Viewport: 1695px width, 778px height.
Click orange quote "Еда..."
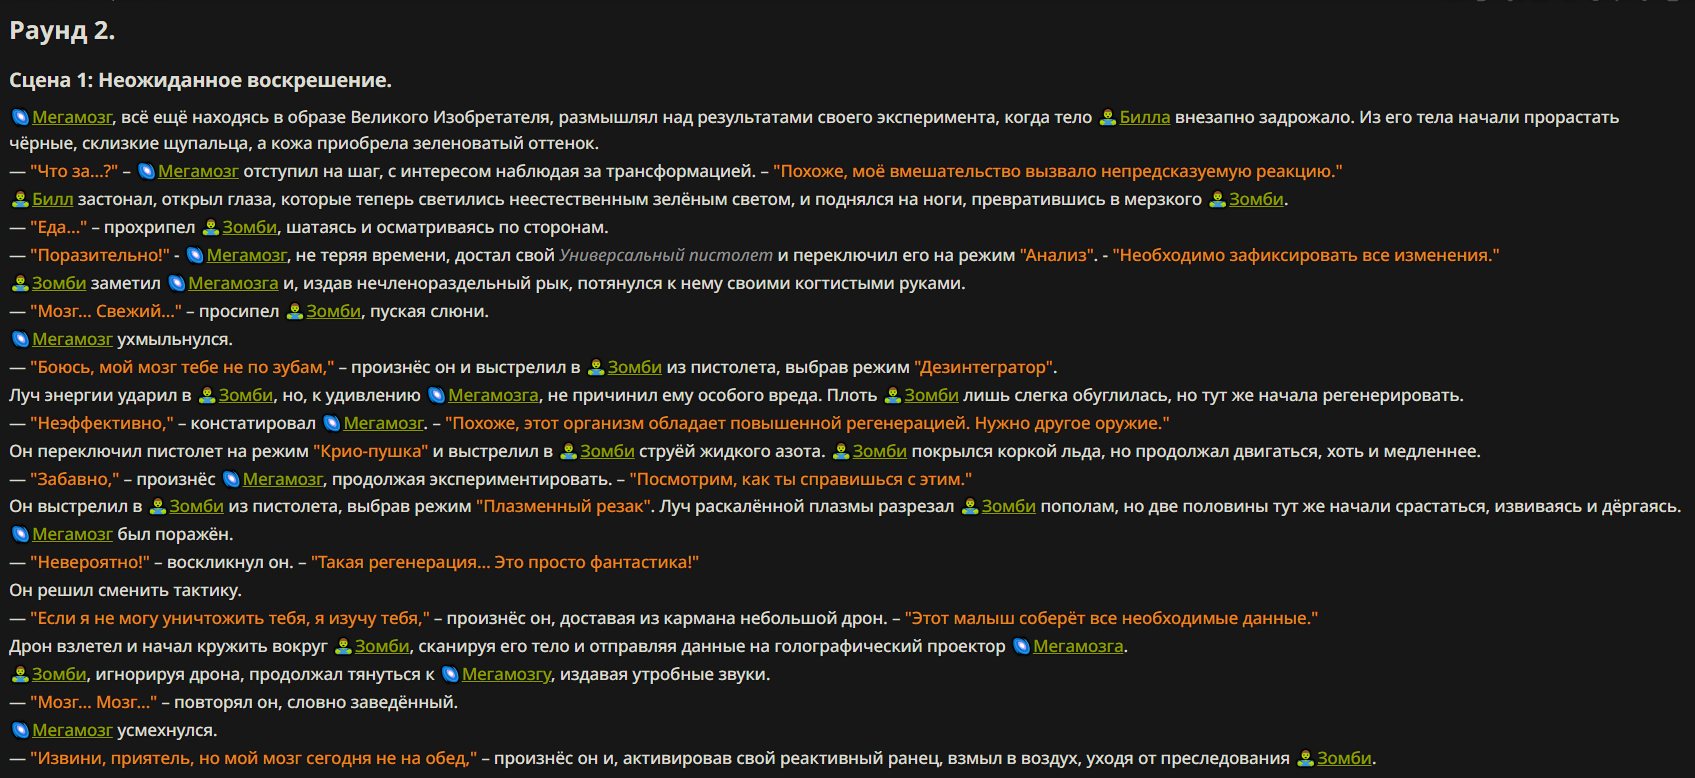click(58, 227)
